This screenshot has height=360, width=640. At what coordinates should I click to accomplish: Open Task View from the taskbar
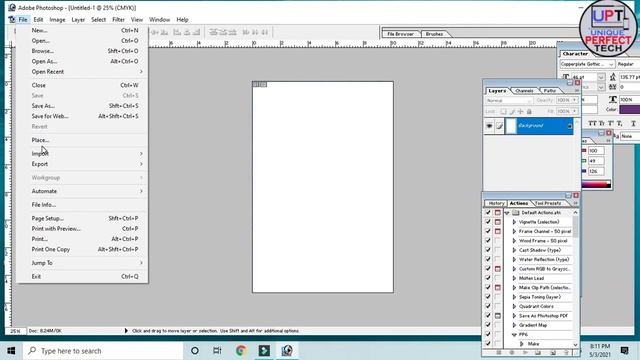(x=217, y=351)
